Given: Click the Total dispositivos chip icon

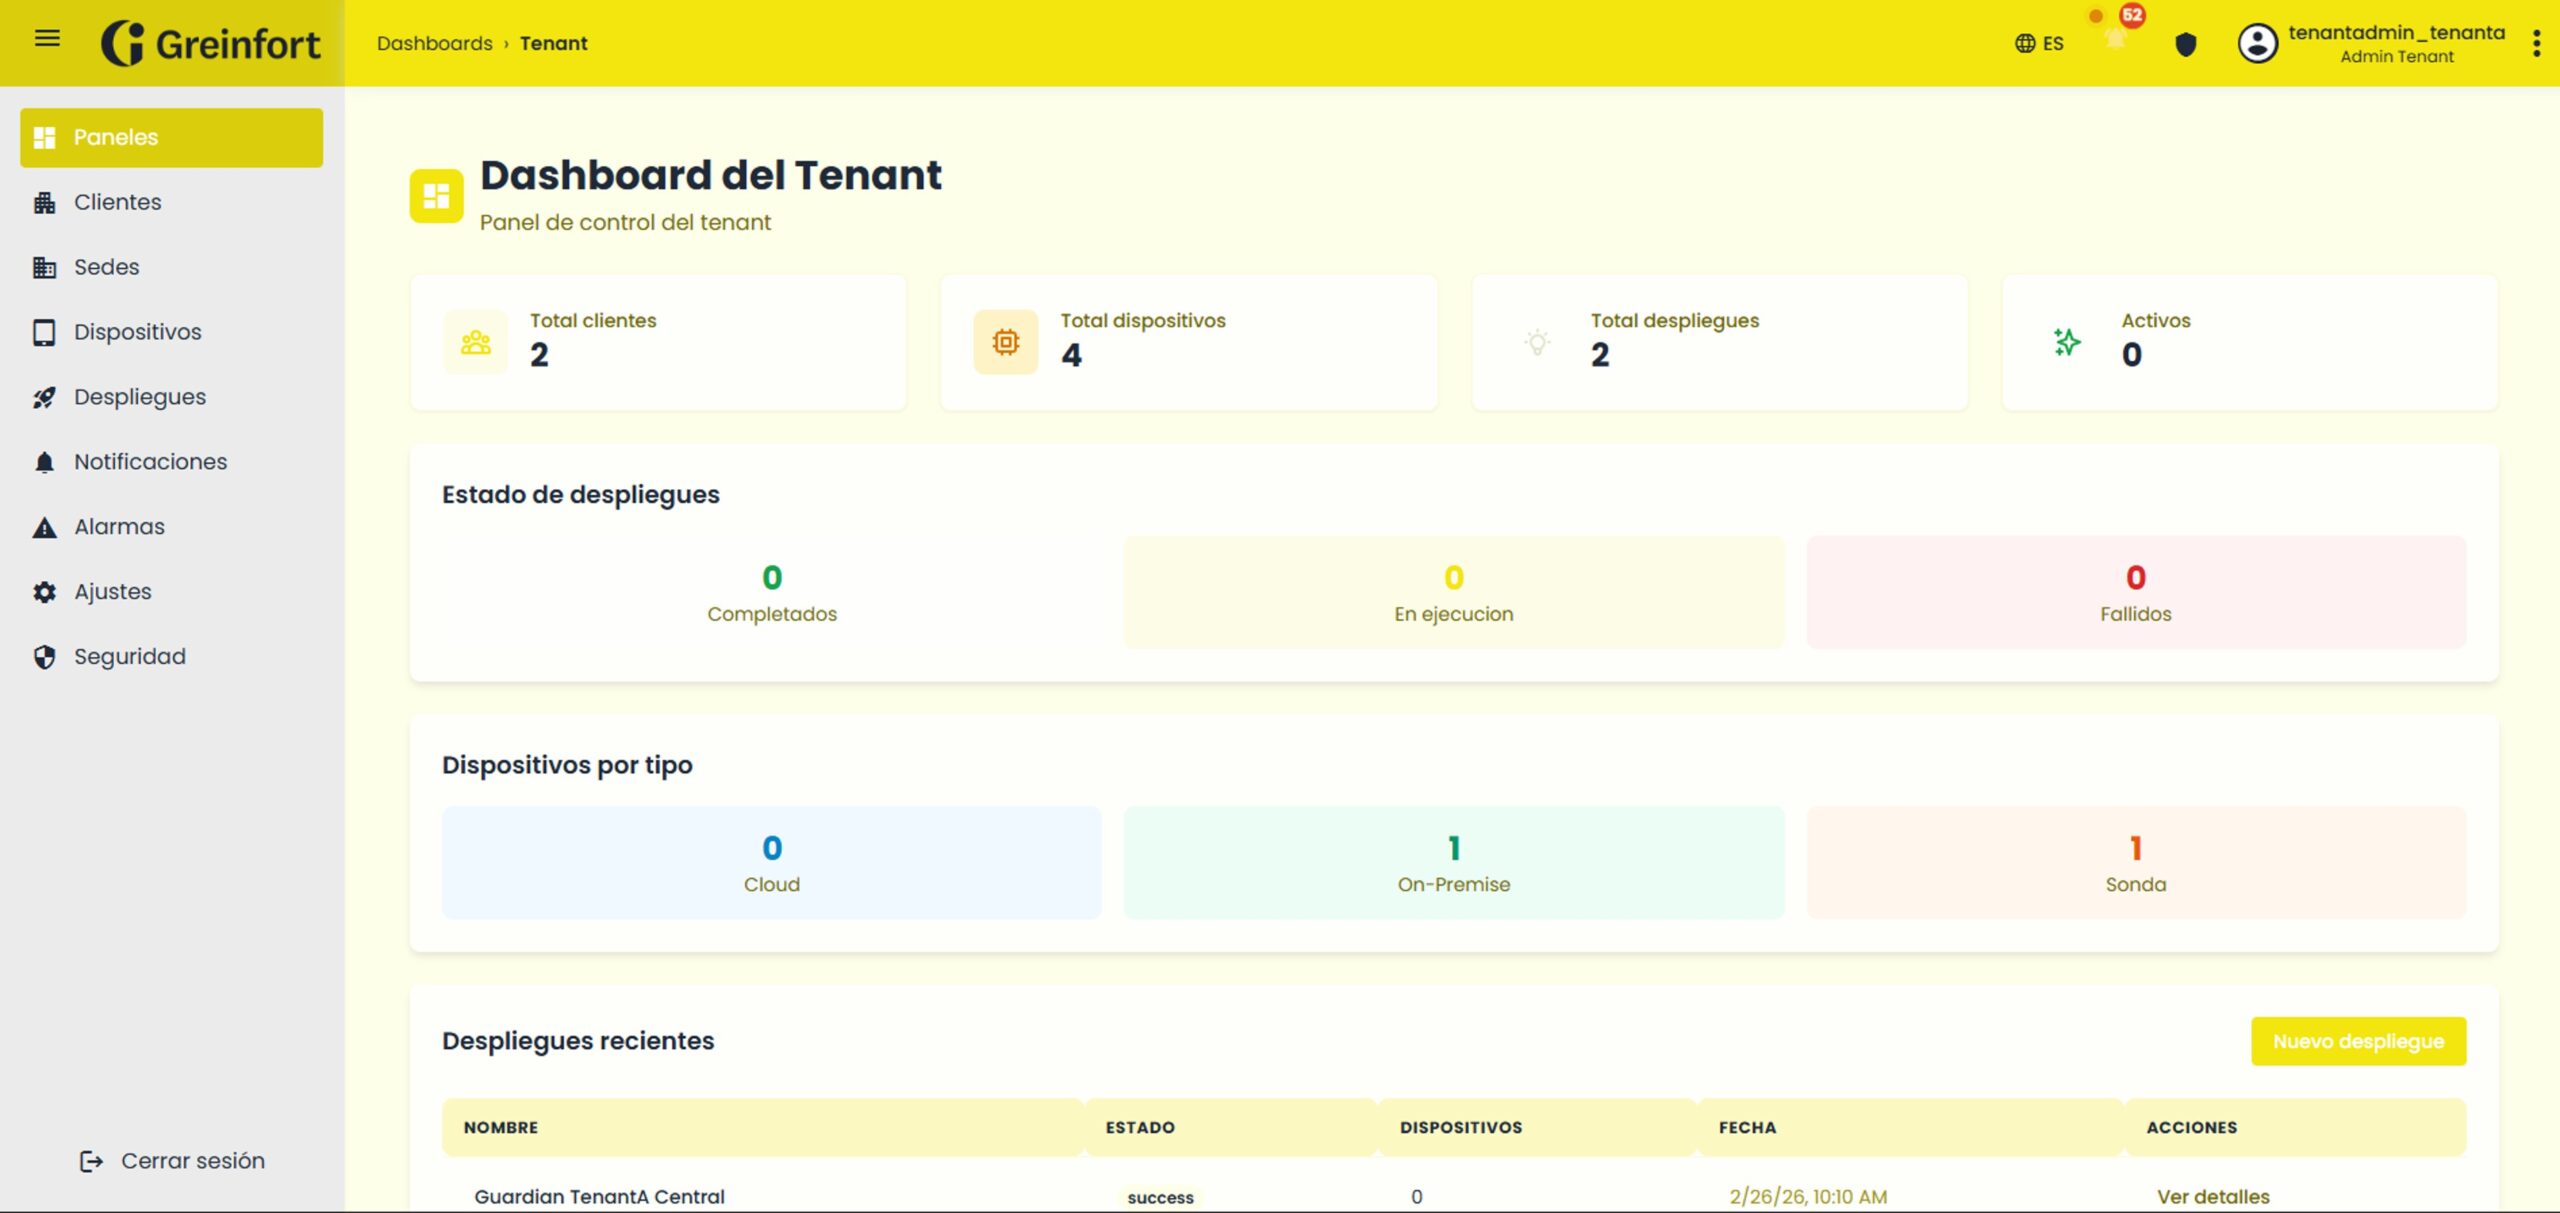Looking at the screenshot, I should (x=1006, y=343).
